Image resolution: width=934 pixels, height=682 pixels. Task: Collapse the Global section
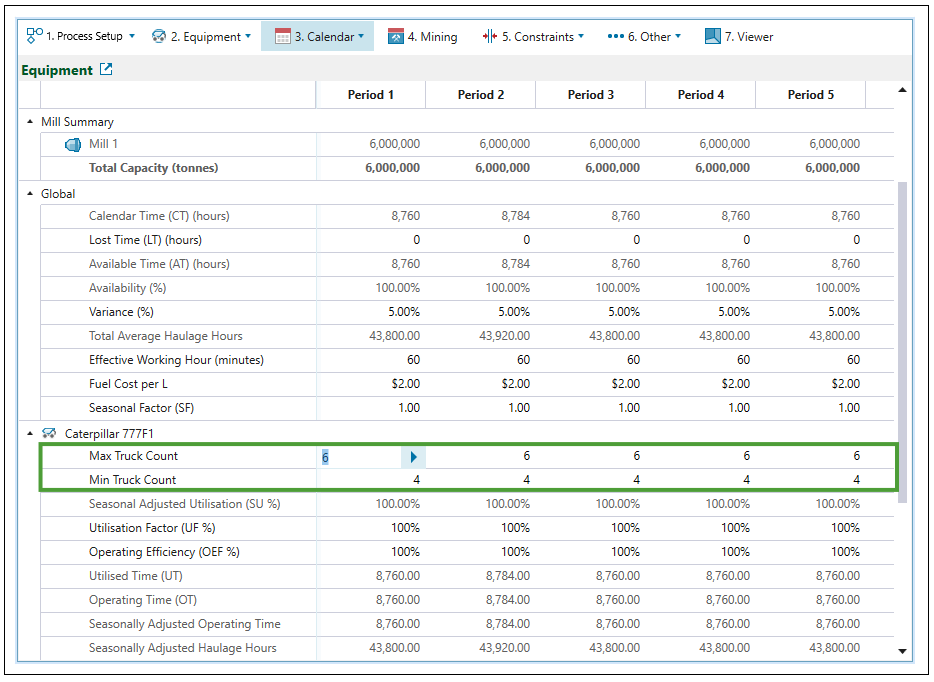click(30, 194)
